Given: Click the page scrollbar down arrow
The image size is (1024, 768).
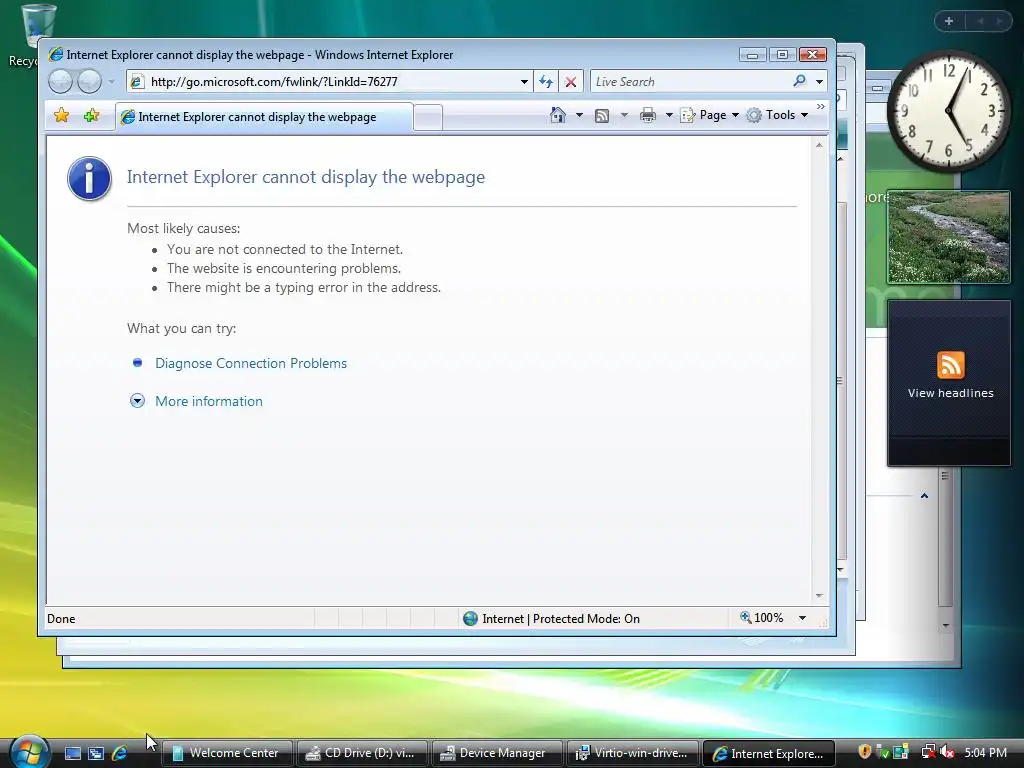Looking at the screenshot, I should 819,596.
